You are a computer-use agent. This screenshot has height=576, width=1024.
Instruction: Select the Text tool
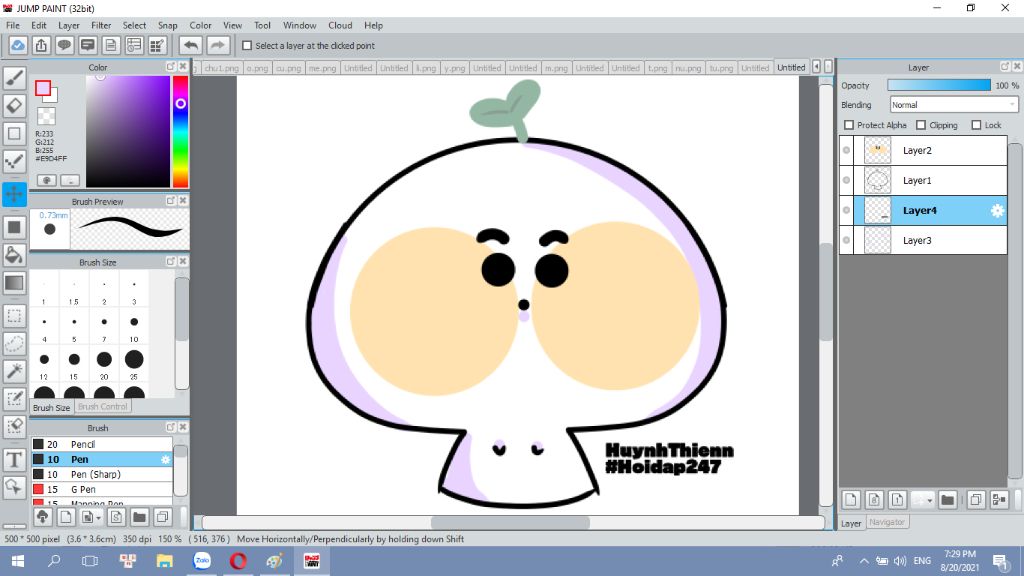14,460
